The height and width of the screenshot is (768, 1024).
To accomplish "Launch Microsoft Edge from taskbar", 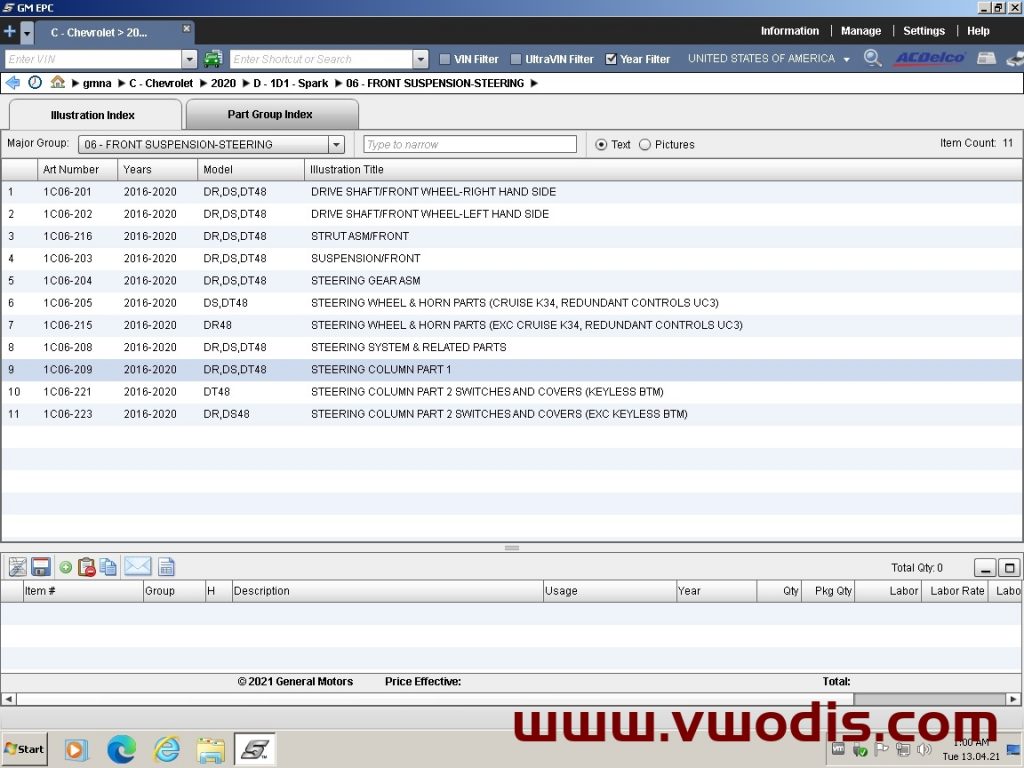I will coord(121,749).
